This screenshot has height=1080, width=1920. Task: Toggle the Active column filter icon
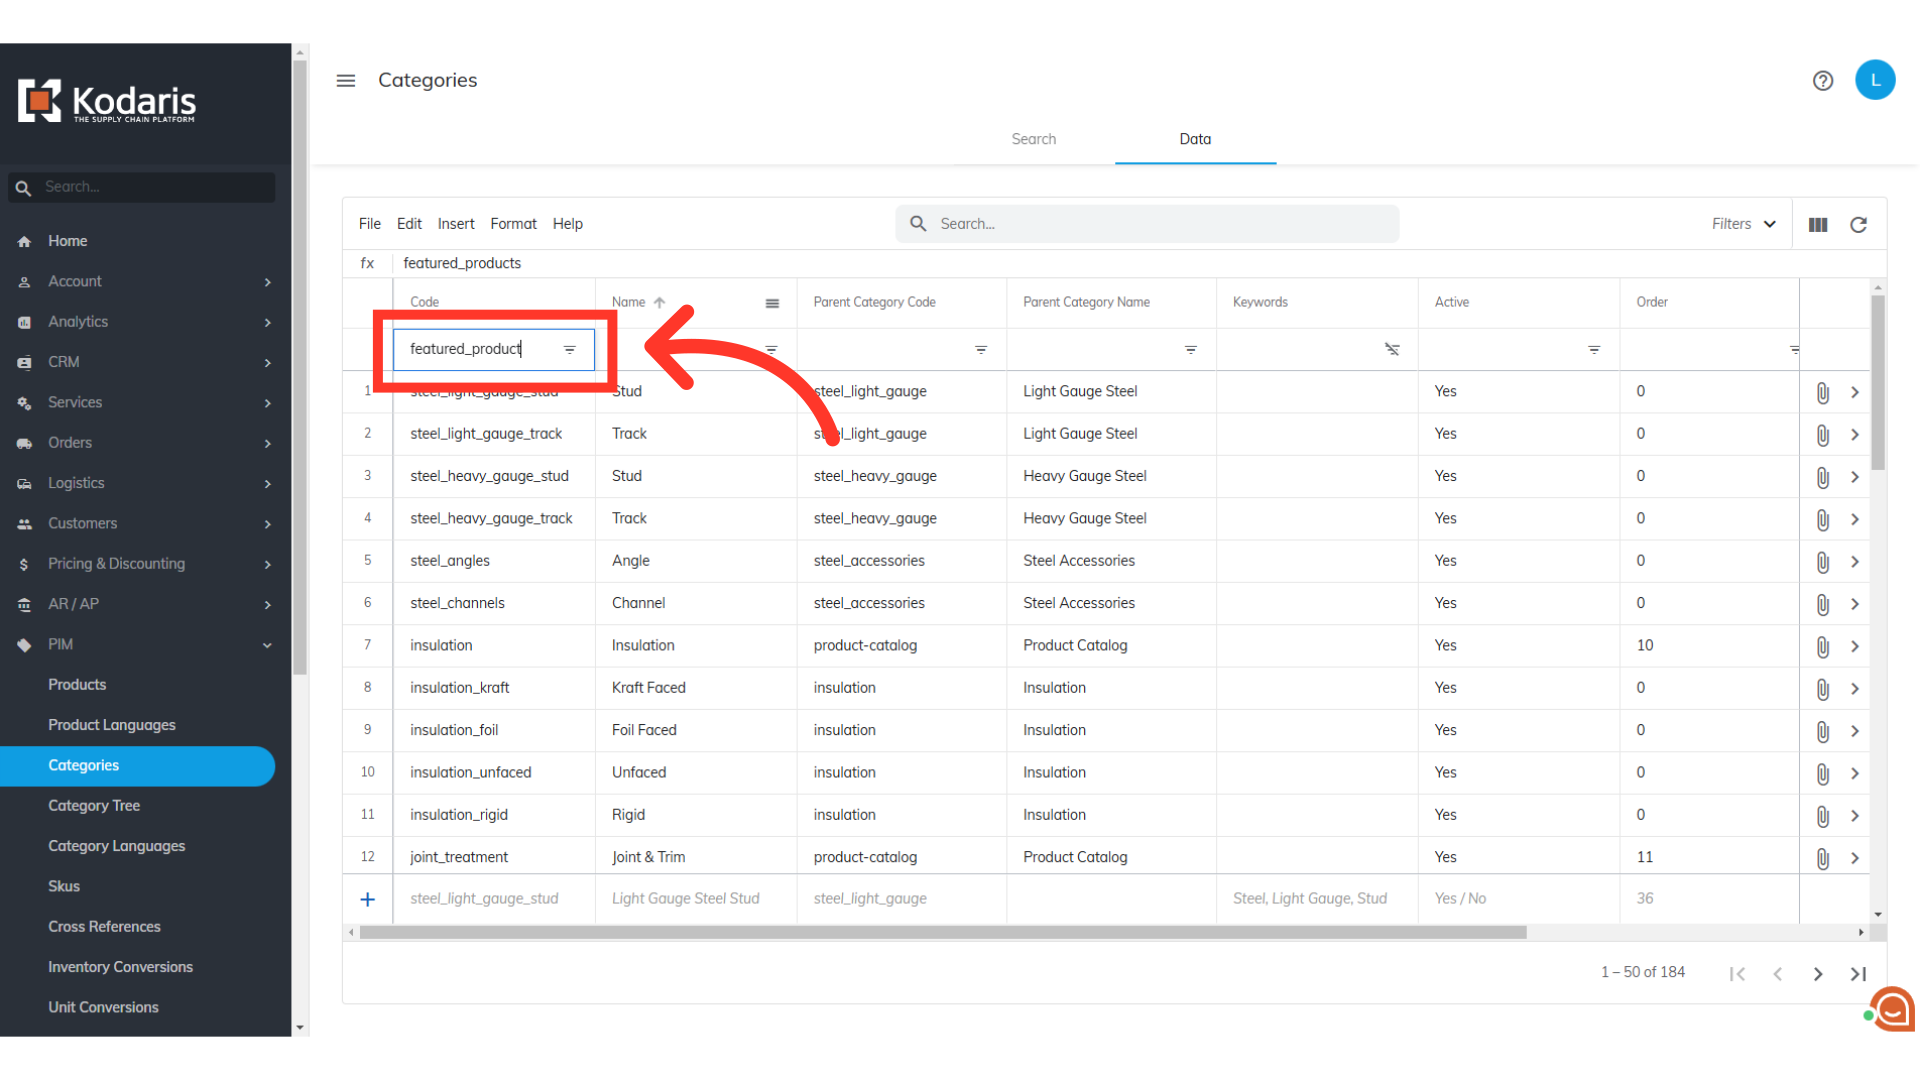[x=1594, y=350]
